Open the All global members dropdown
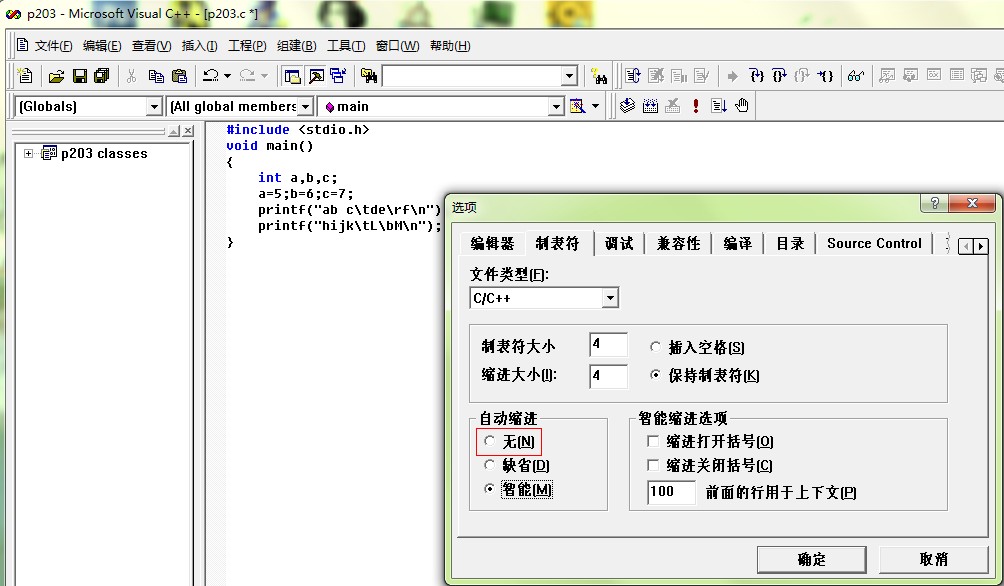Screen dimensions: 1004x586 [305, 106]
